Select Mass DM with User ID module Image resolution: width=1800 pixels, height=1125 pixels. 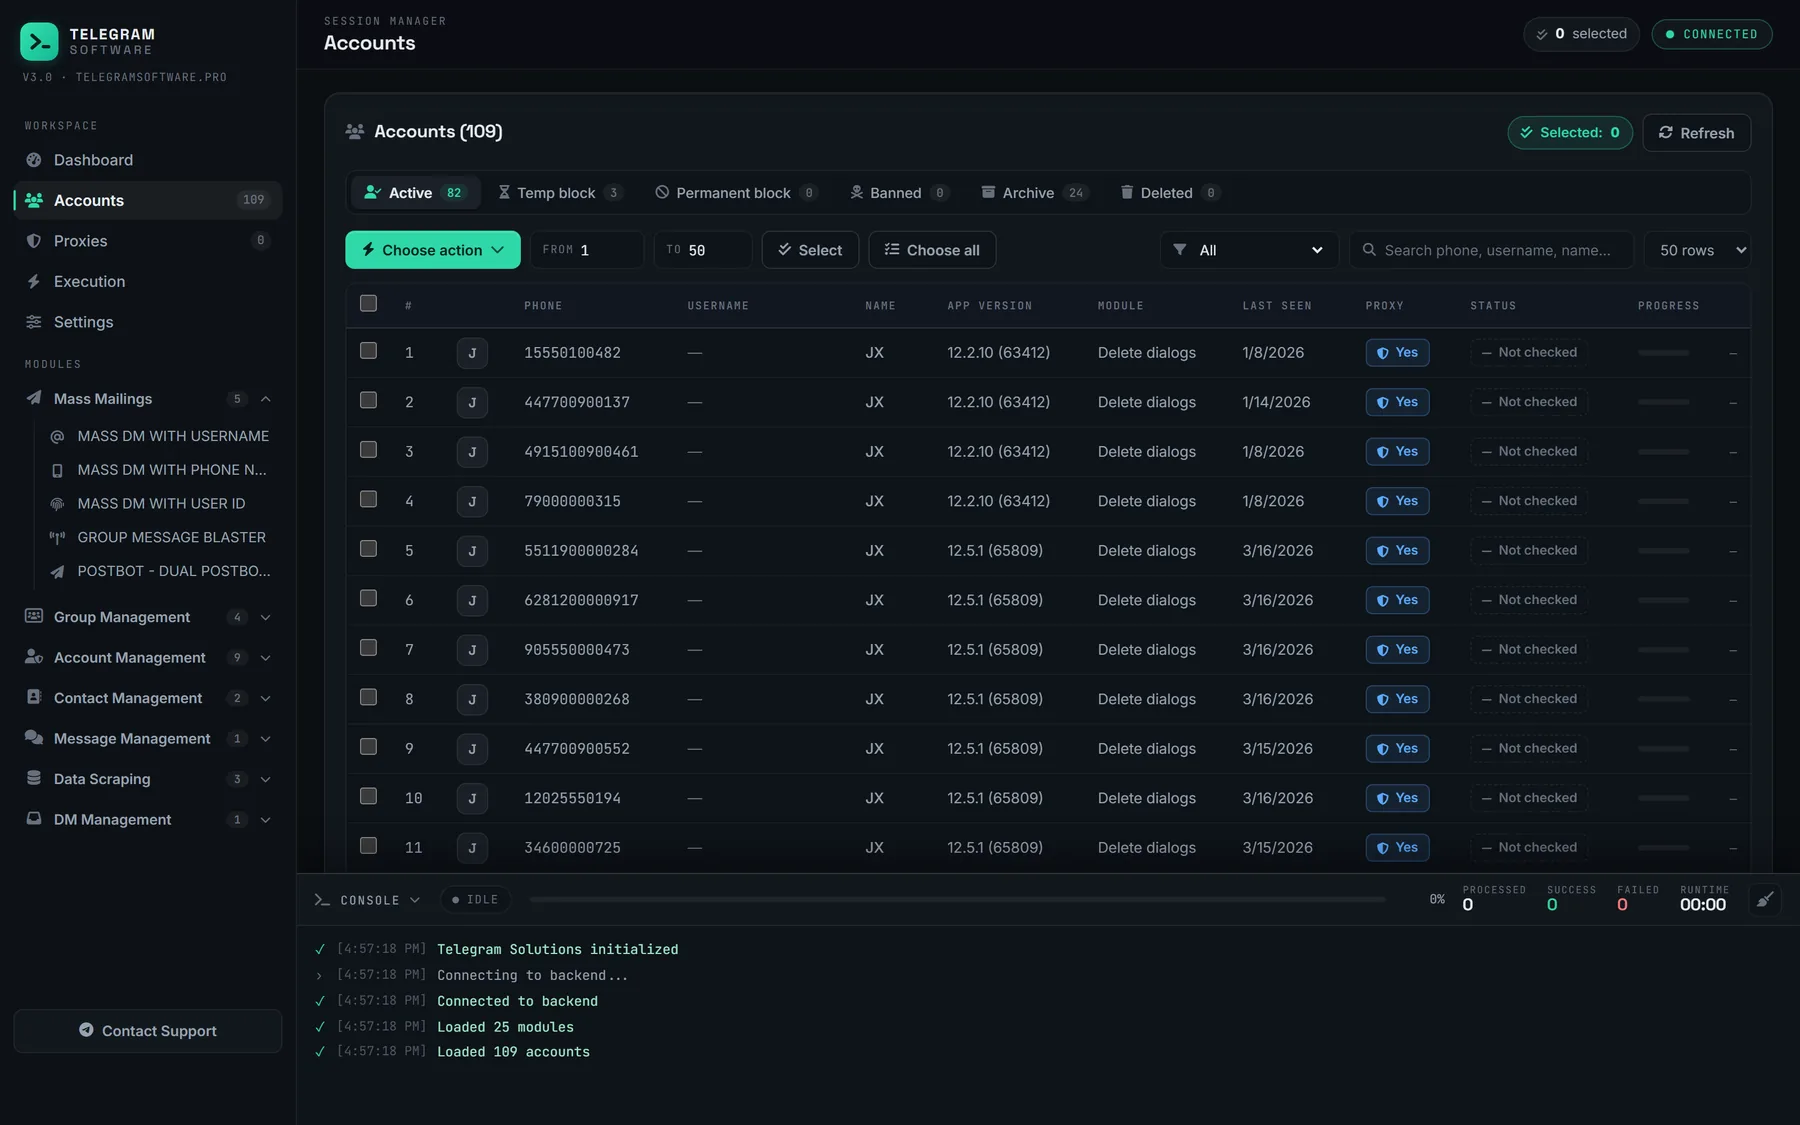pyautogui.click(x=162, y=504)
